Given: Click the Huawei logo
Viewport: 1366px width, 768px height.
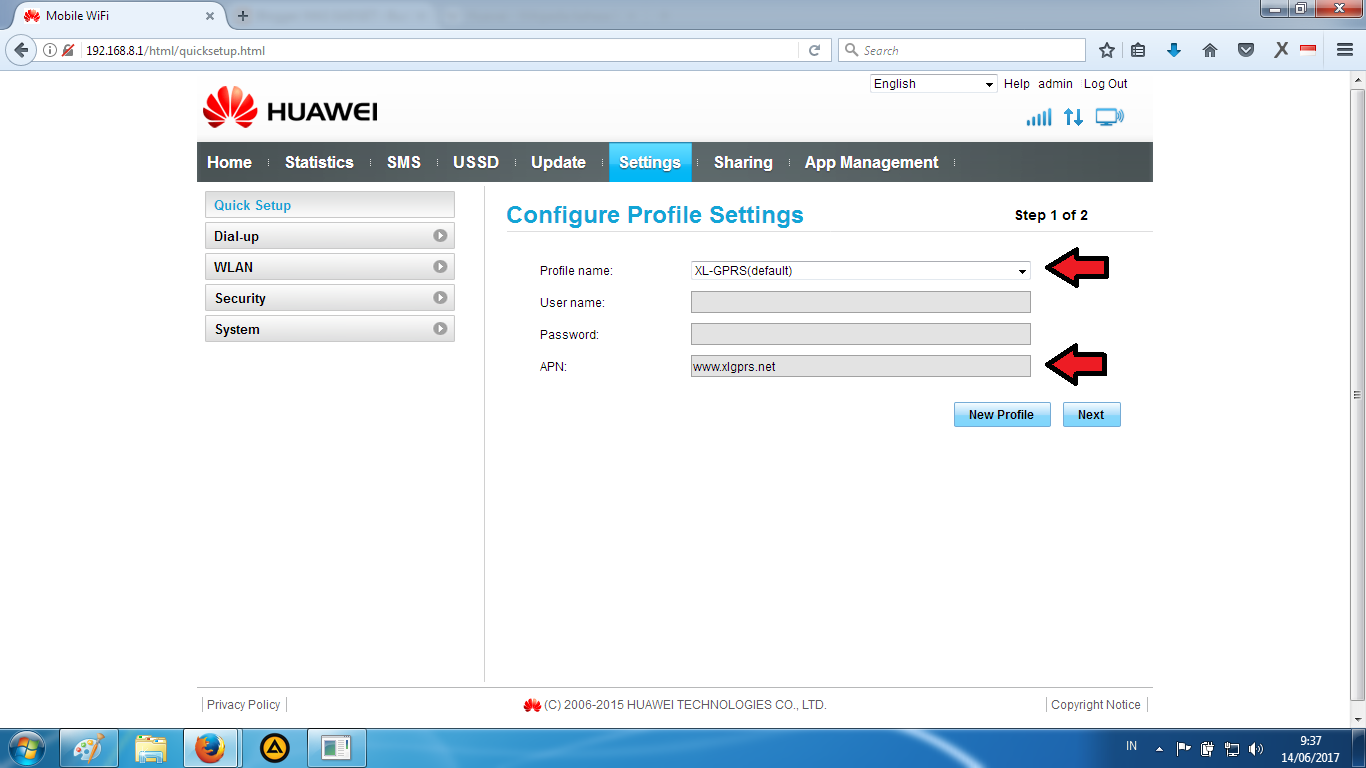Looking at the screenshot, I should coord(290,108).
